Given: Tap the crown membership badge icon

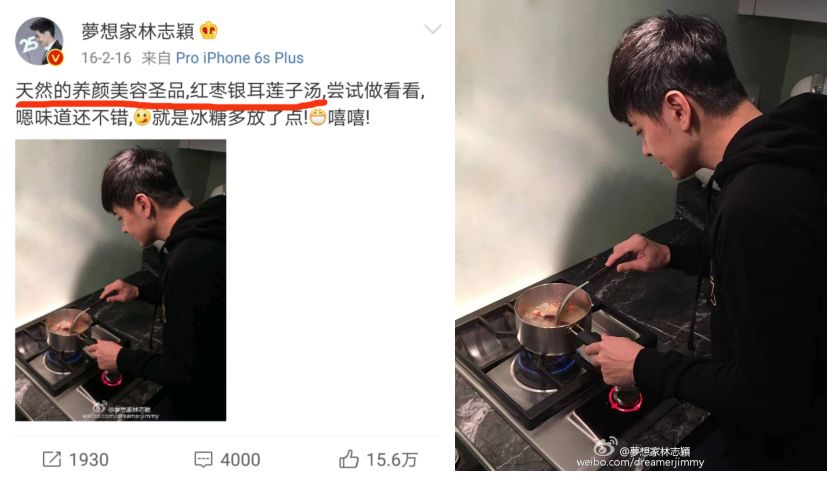Looking at the screenshot, I should pos(209,31).
